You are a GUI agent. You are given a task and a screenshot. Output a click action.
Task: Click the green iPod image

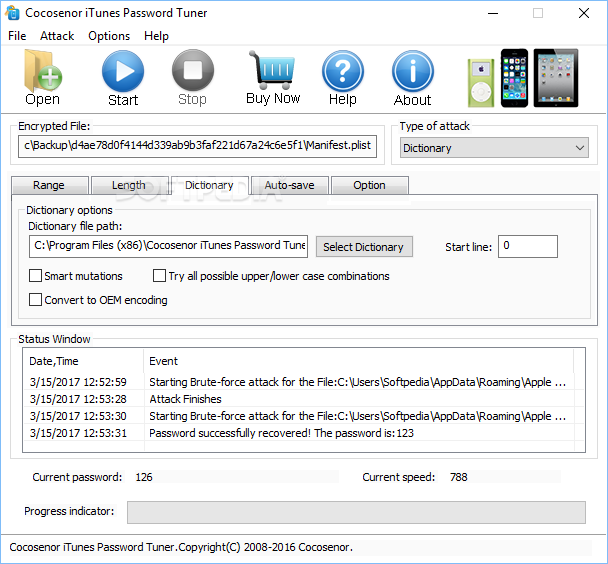481,83
